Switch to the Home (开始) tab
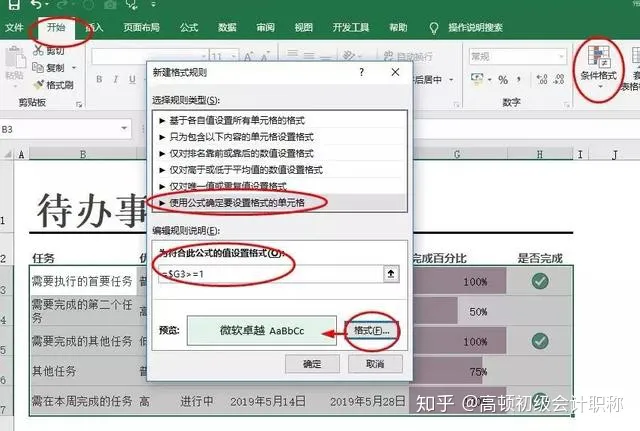 click(x=56, y=27)
